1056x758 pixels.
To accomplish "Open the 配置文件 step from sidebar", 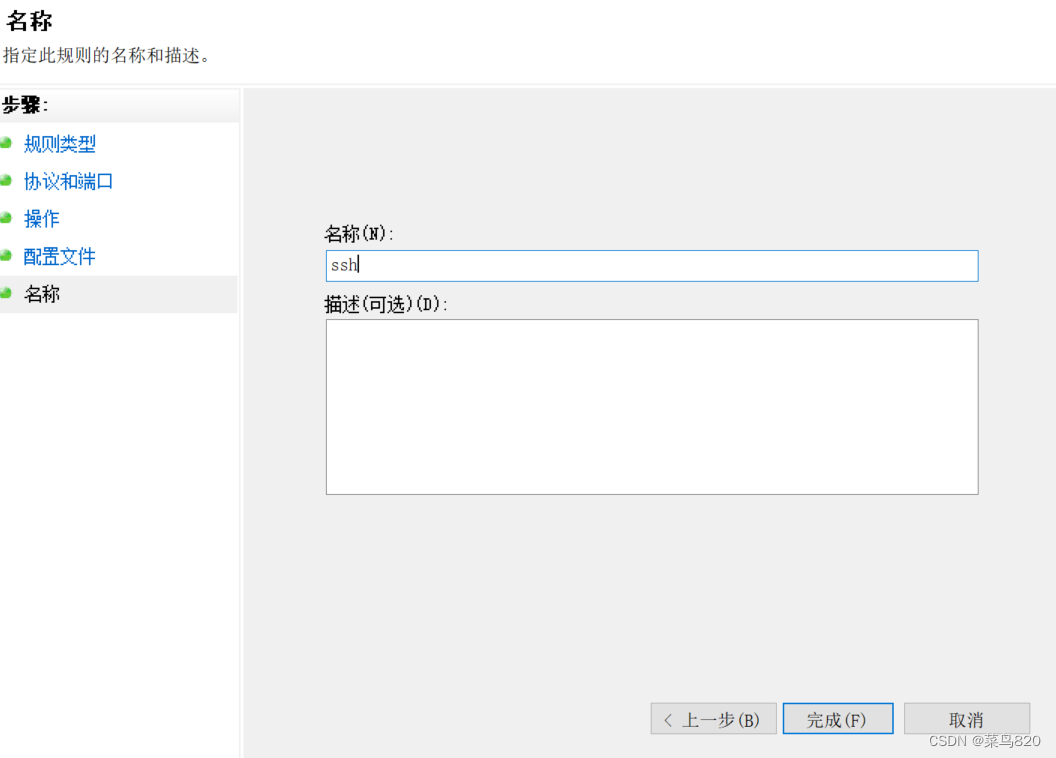I will click(58, 256).
